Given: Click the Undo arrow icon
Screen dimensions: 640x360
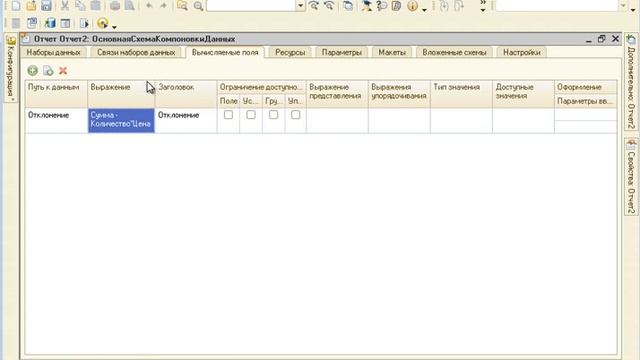Looking at the screenshot, I should [149, 5].
